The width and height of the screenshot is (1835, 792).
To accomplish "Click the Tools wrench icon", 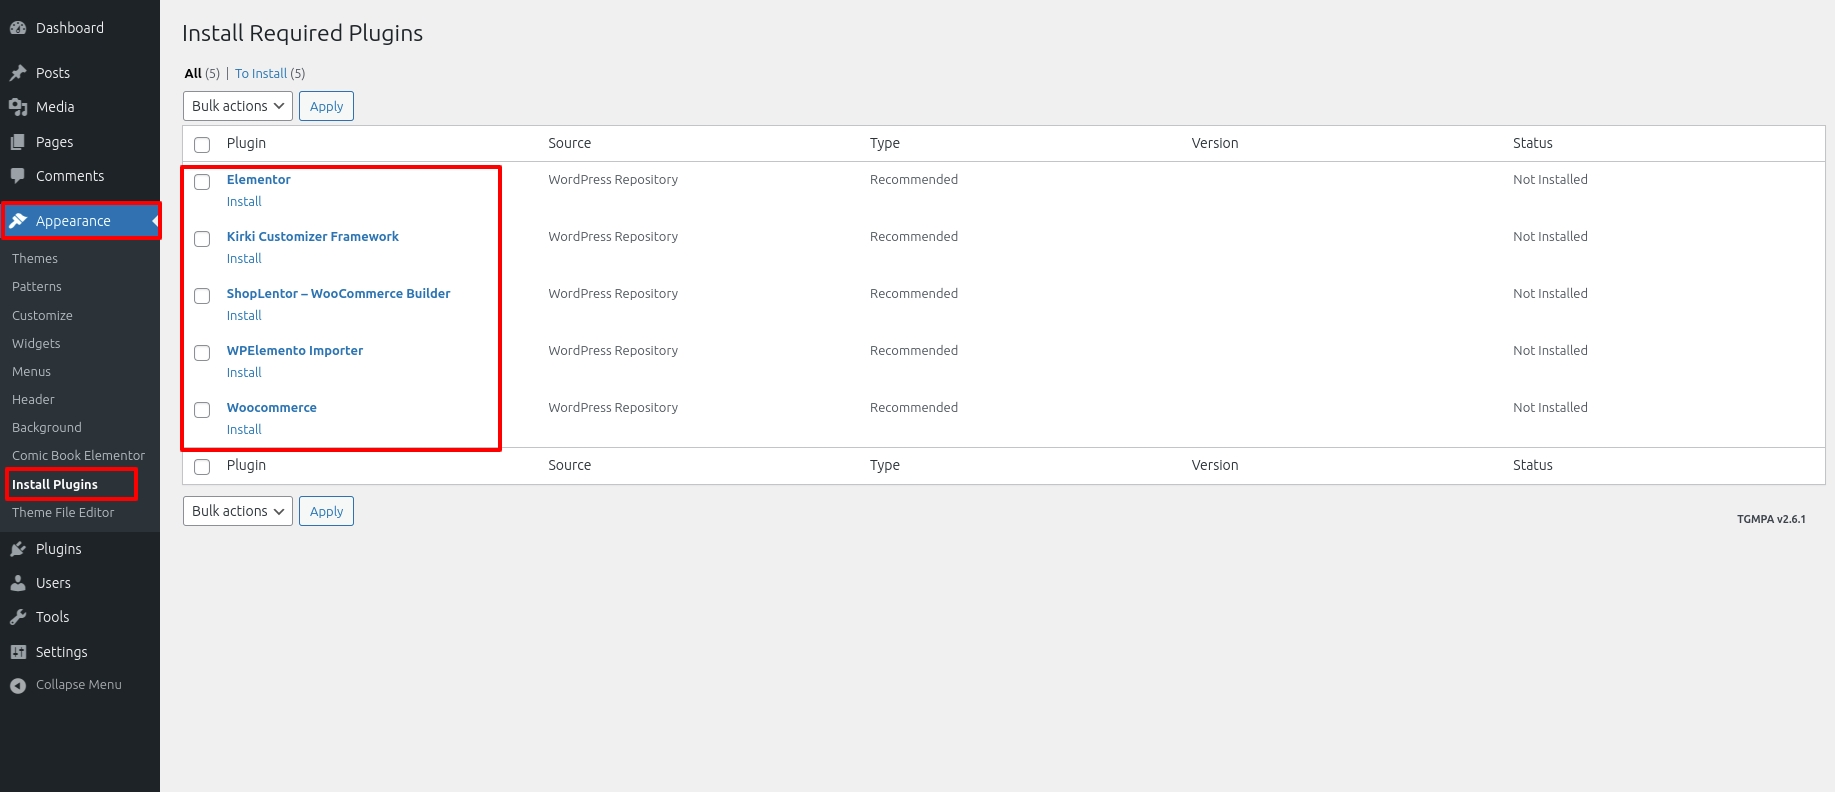I will point(18,617).
